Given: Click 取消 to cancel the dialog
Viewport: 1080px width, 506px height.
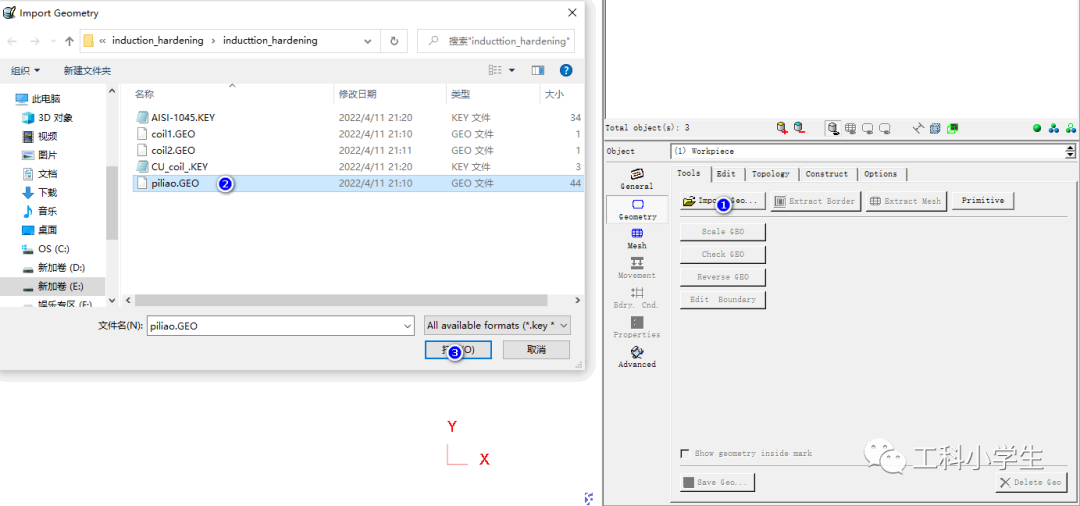Looking at the screenshot, I should point(537,350).
